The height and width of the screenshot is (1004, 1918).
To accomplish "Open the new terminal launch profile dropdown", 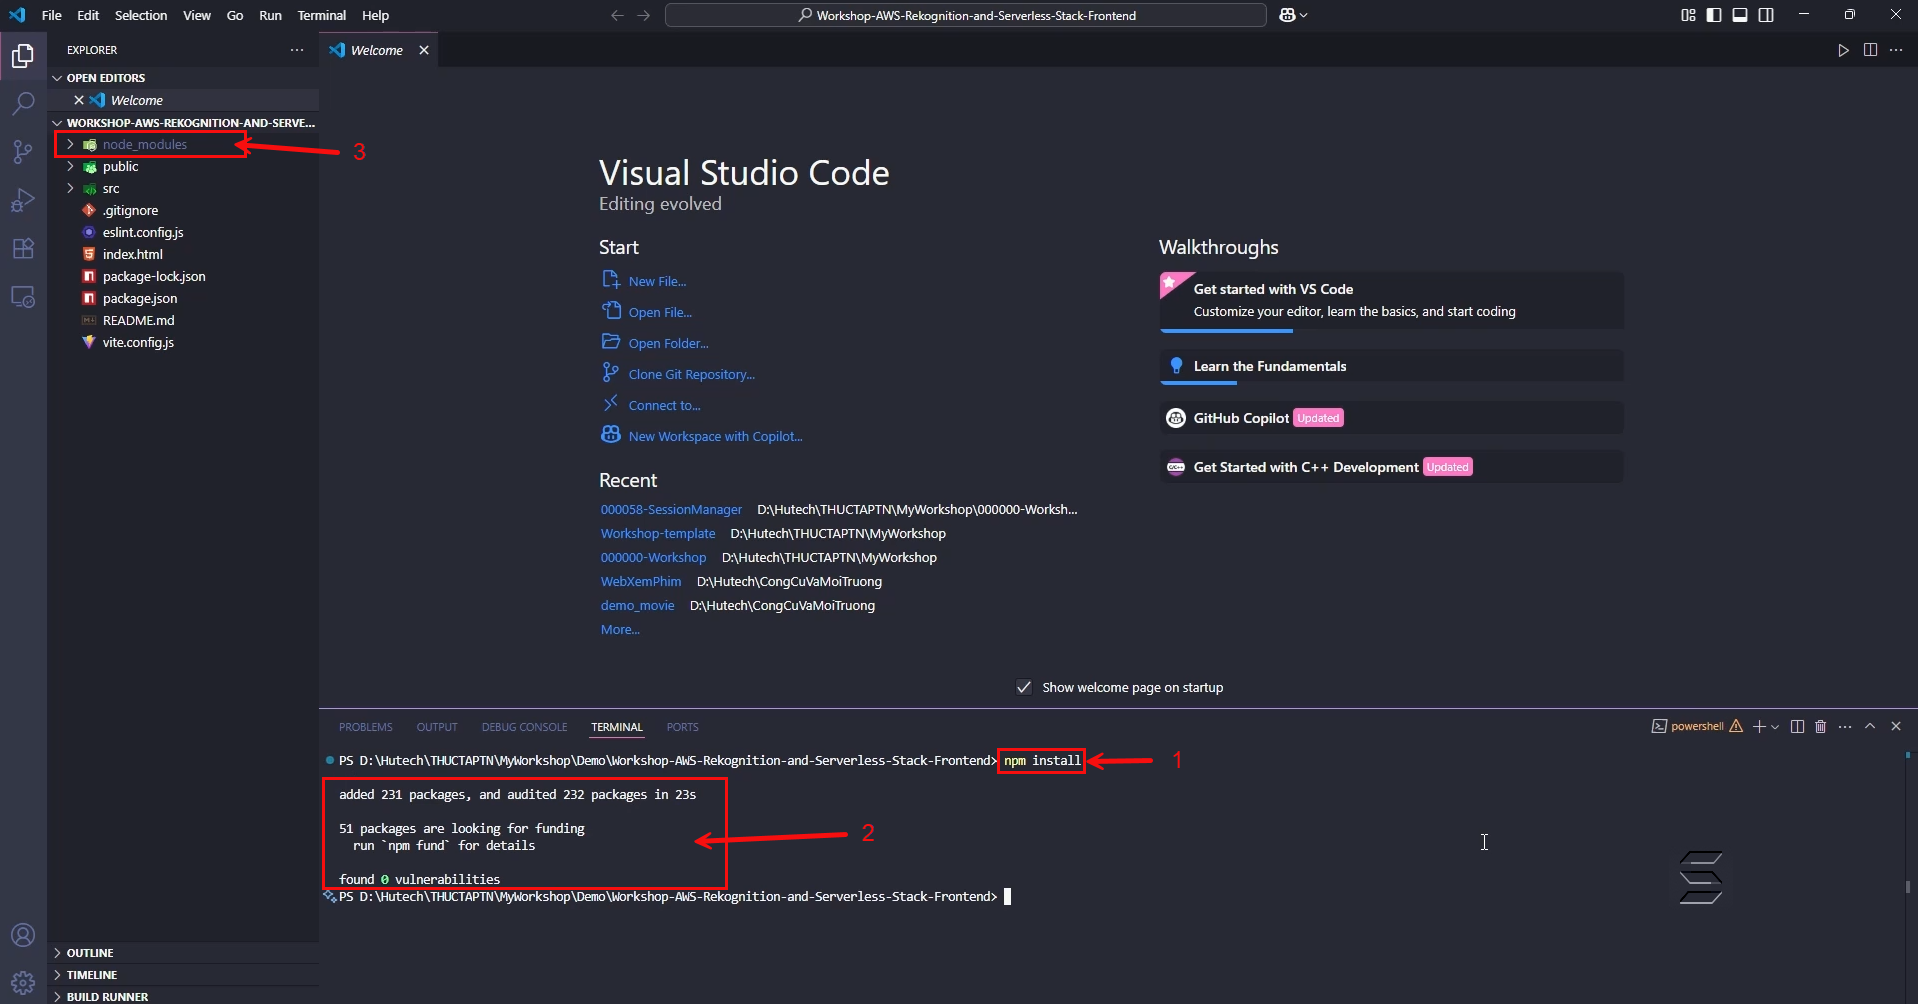I will point(1775,727).
